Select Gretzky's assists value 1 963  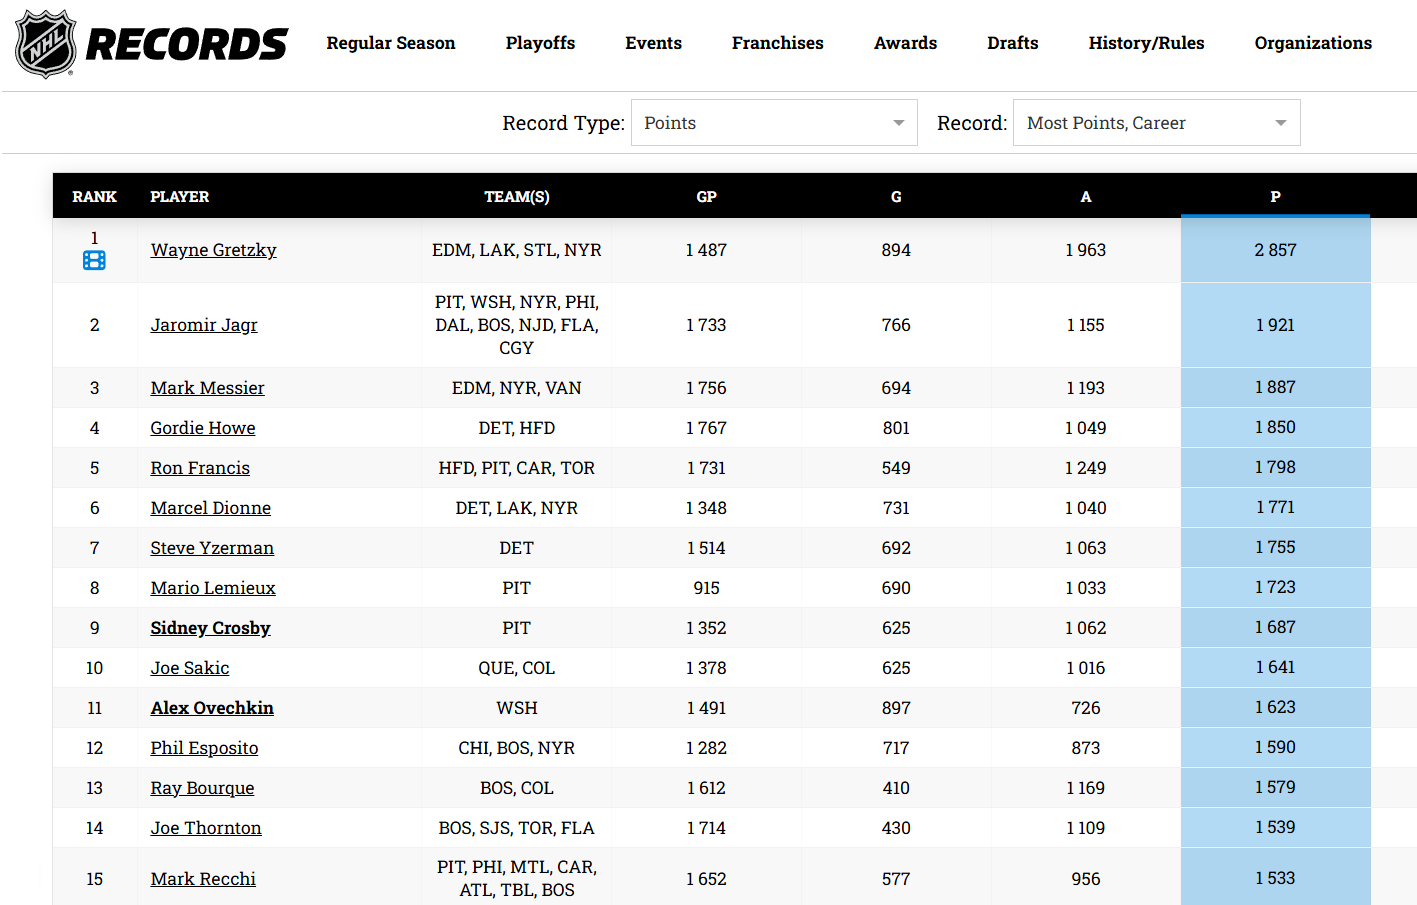click(x=1086, y=250)
